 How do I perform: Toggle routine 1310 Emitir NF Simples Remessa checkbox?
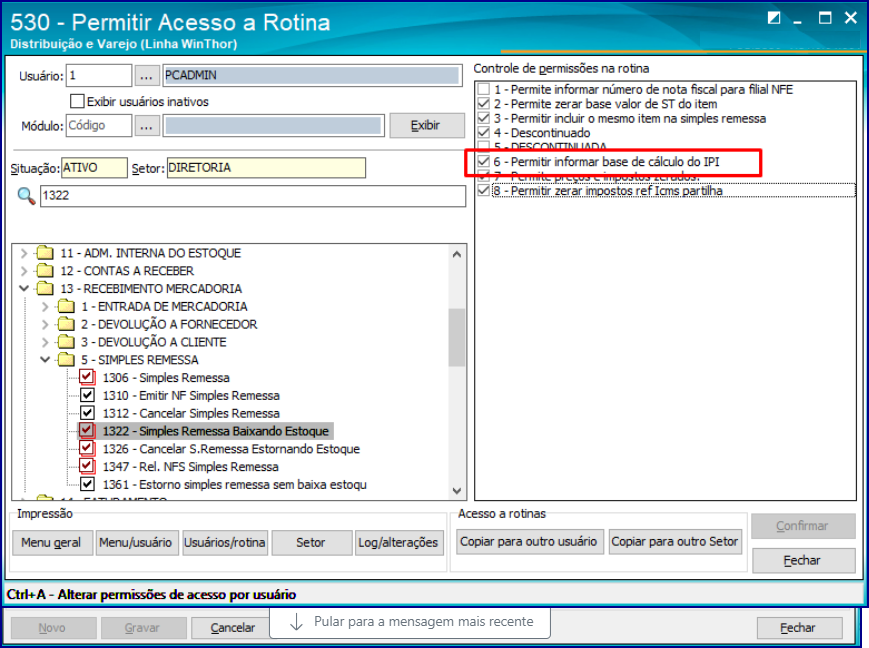(87, 395)
